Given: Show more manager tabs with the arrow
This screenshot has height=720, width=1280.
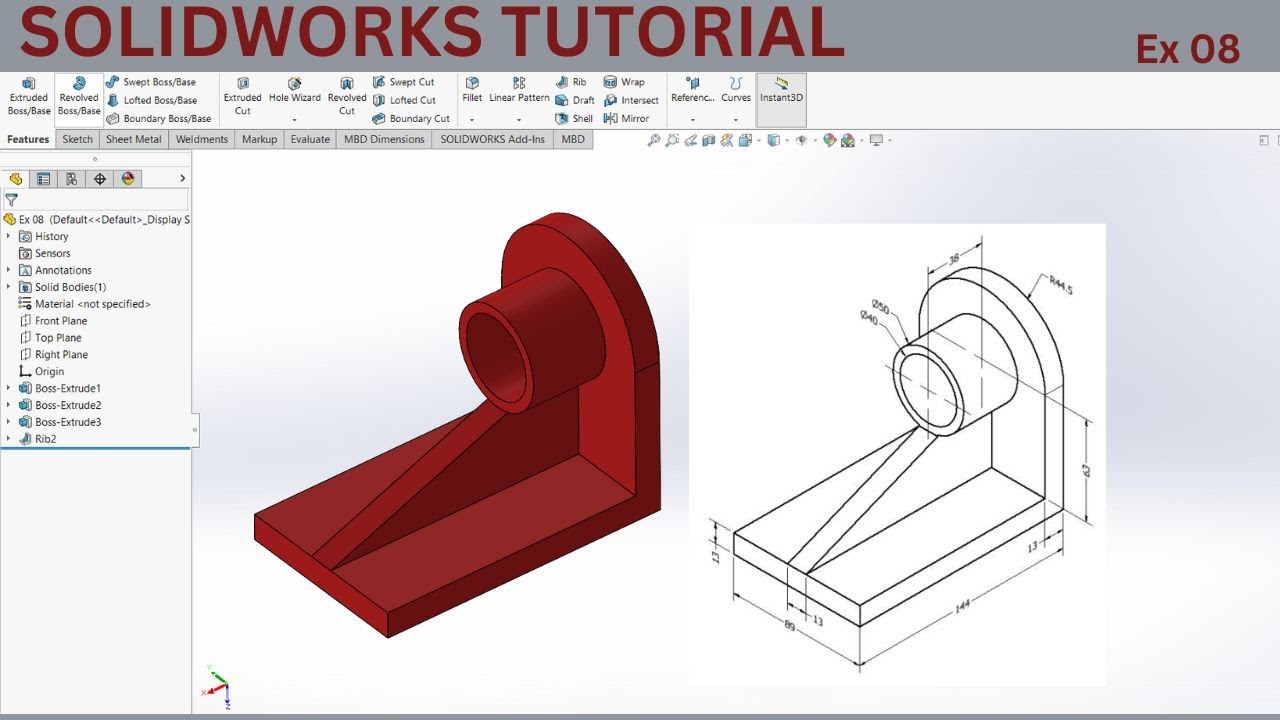Looking at the screenshot, I should pos(182,179).
